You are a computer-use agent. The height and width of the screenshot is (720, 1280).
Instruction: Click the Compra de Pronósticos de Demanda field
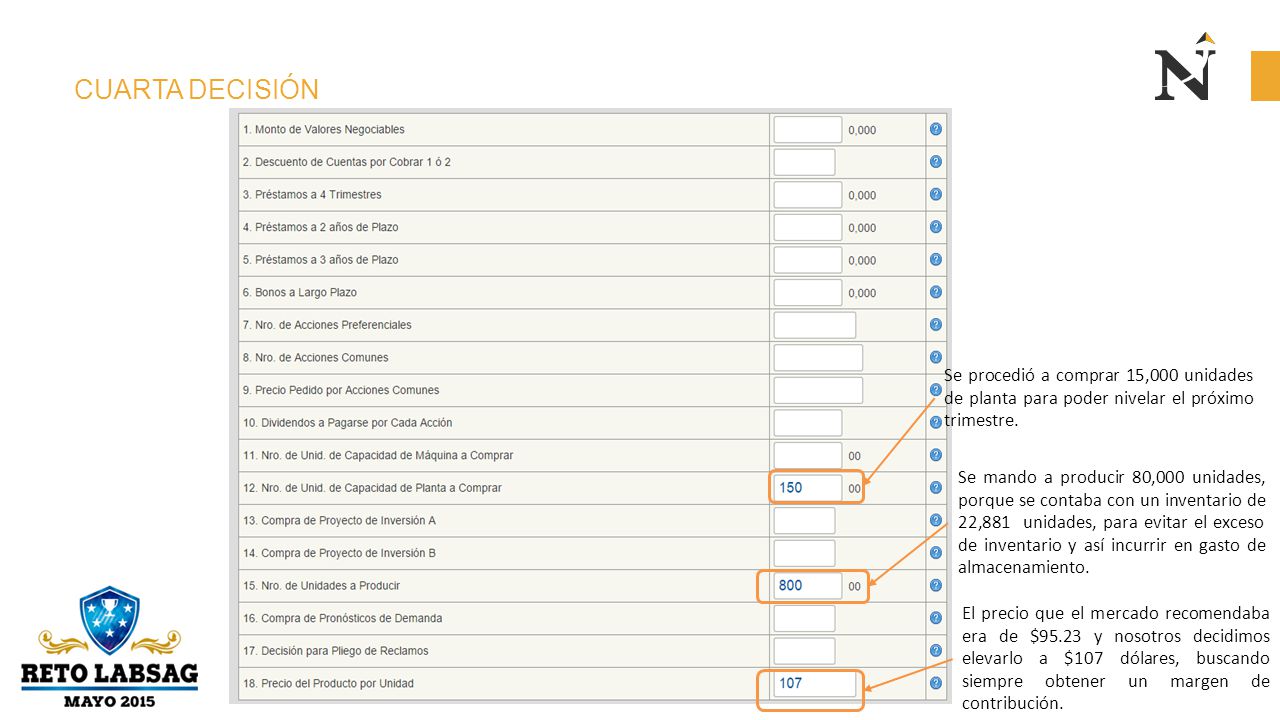pos(804,618)
